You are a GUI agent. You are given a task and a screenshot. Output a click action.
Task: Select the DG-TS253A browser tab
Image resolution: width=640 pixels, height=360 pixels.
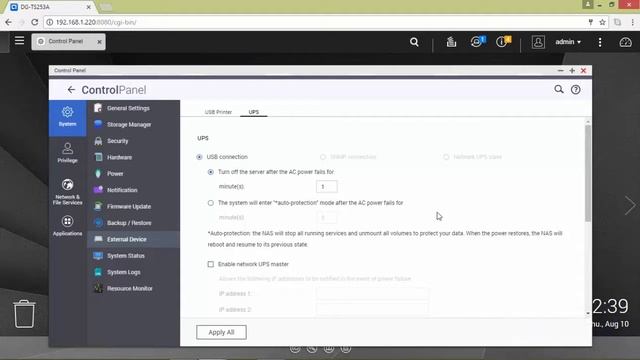click(x=51, y=7)
